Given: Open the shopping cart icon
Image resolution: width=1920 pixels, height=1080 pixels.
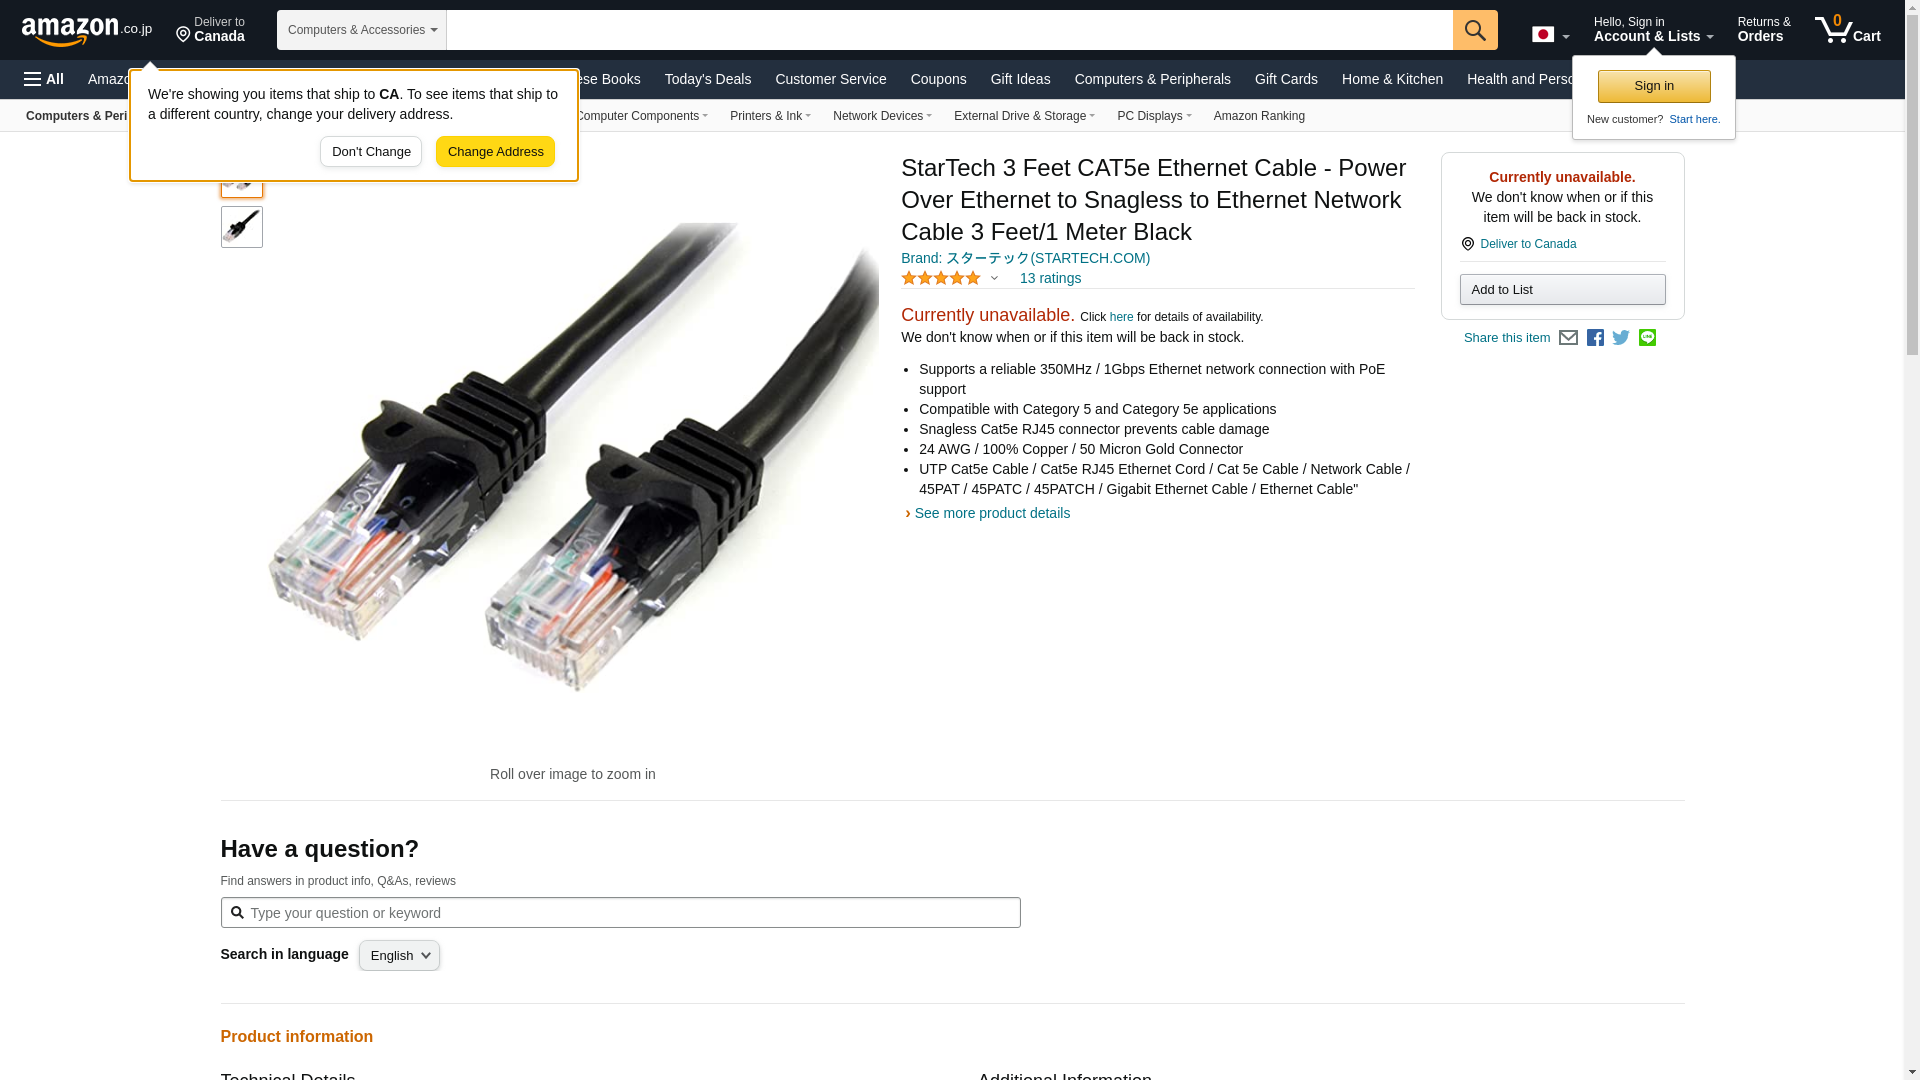Looking at the screenshot, I should (1848, 29).
